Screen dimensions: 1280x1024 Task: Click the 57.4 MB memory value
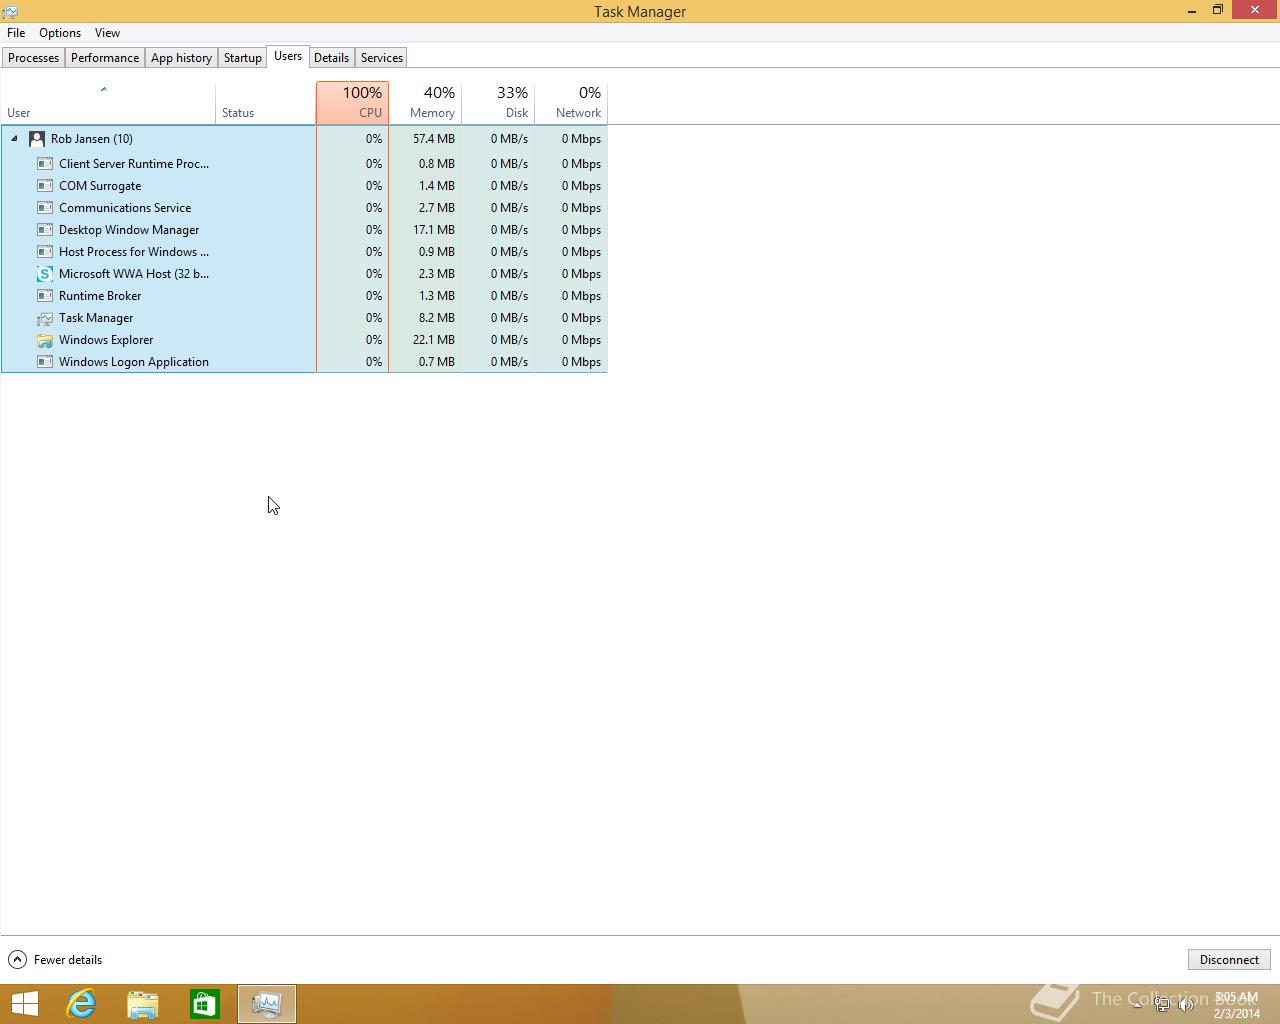[434, 139]
